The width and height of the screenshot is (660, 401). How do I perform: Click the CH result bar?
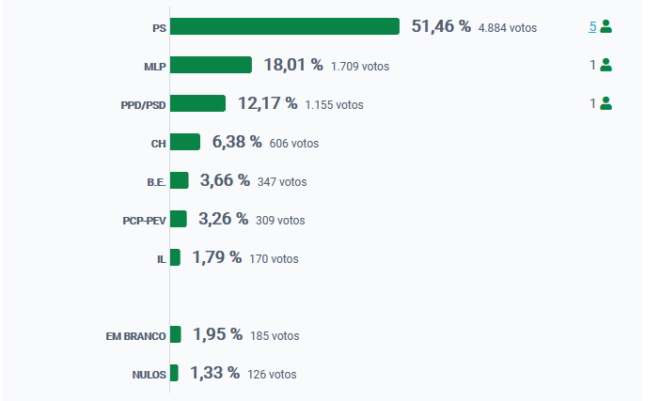(185, 142)
